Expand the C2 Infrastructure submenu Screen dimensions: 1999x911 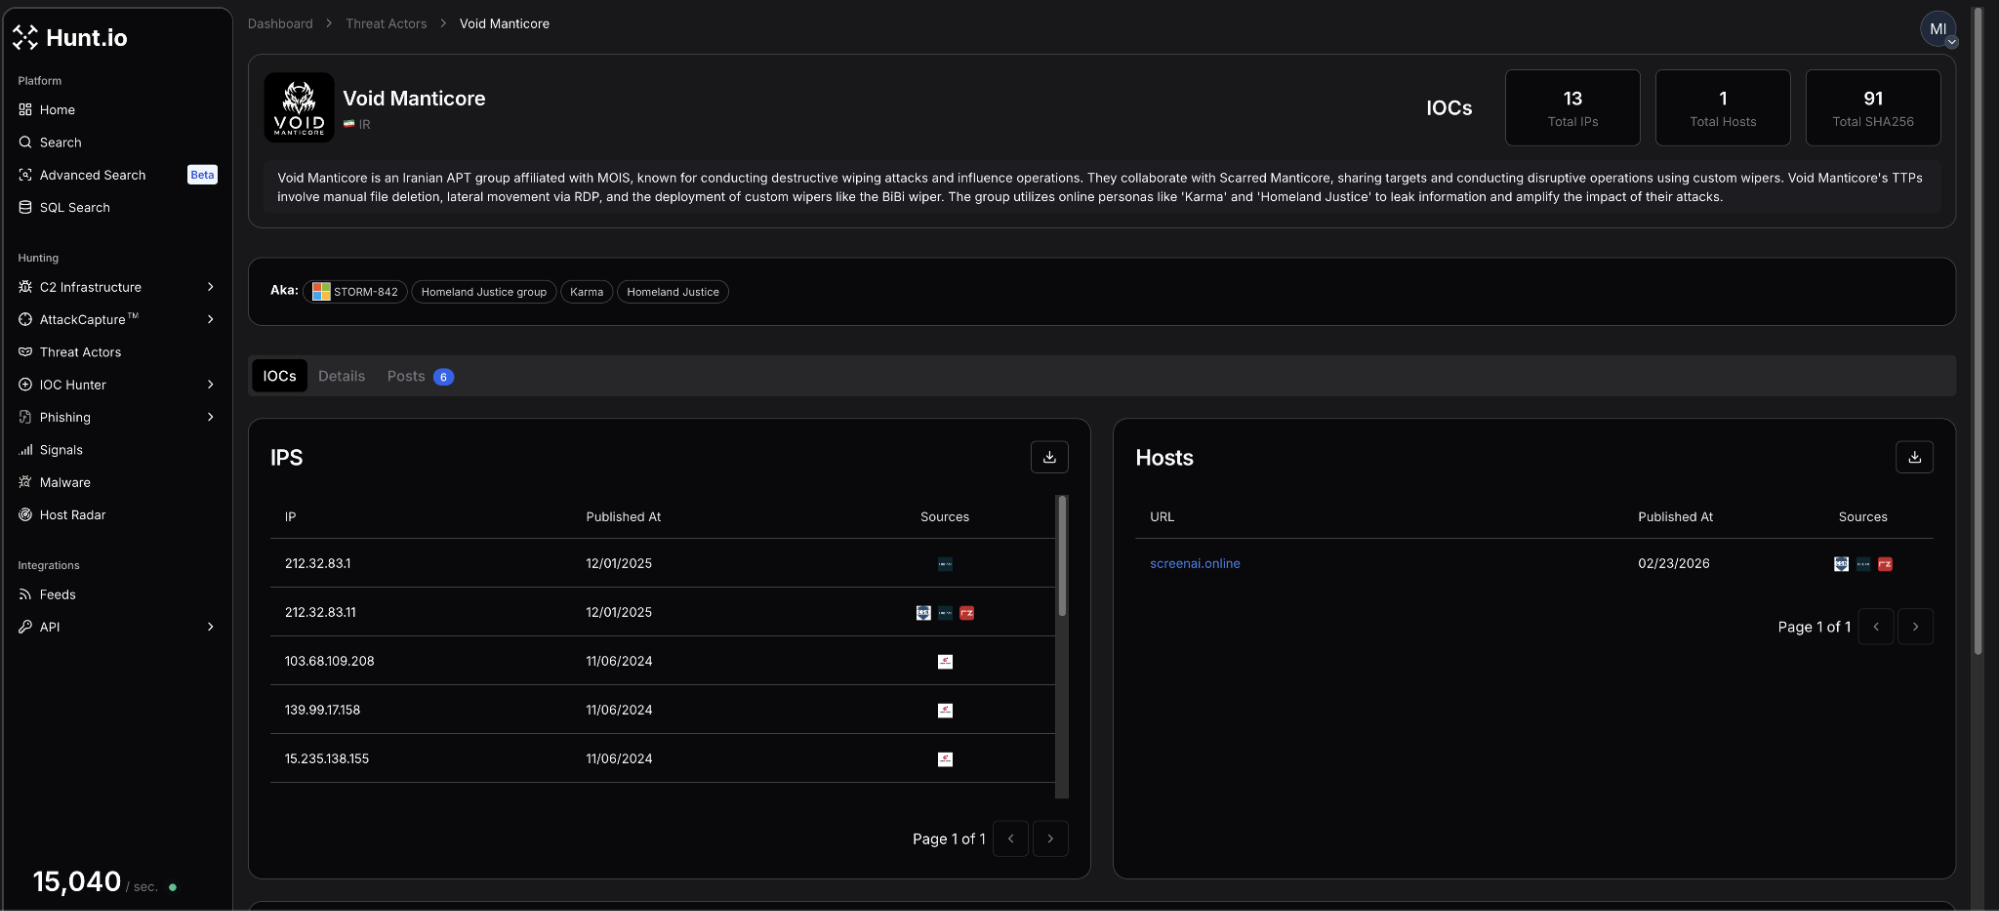(x=210, y=287)
